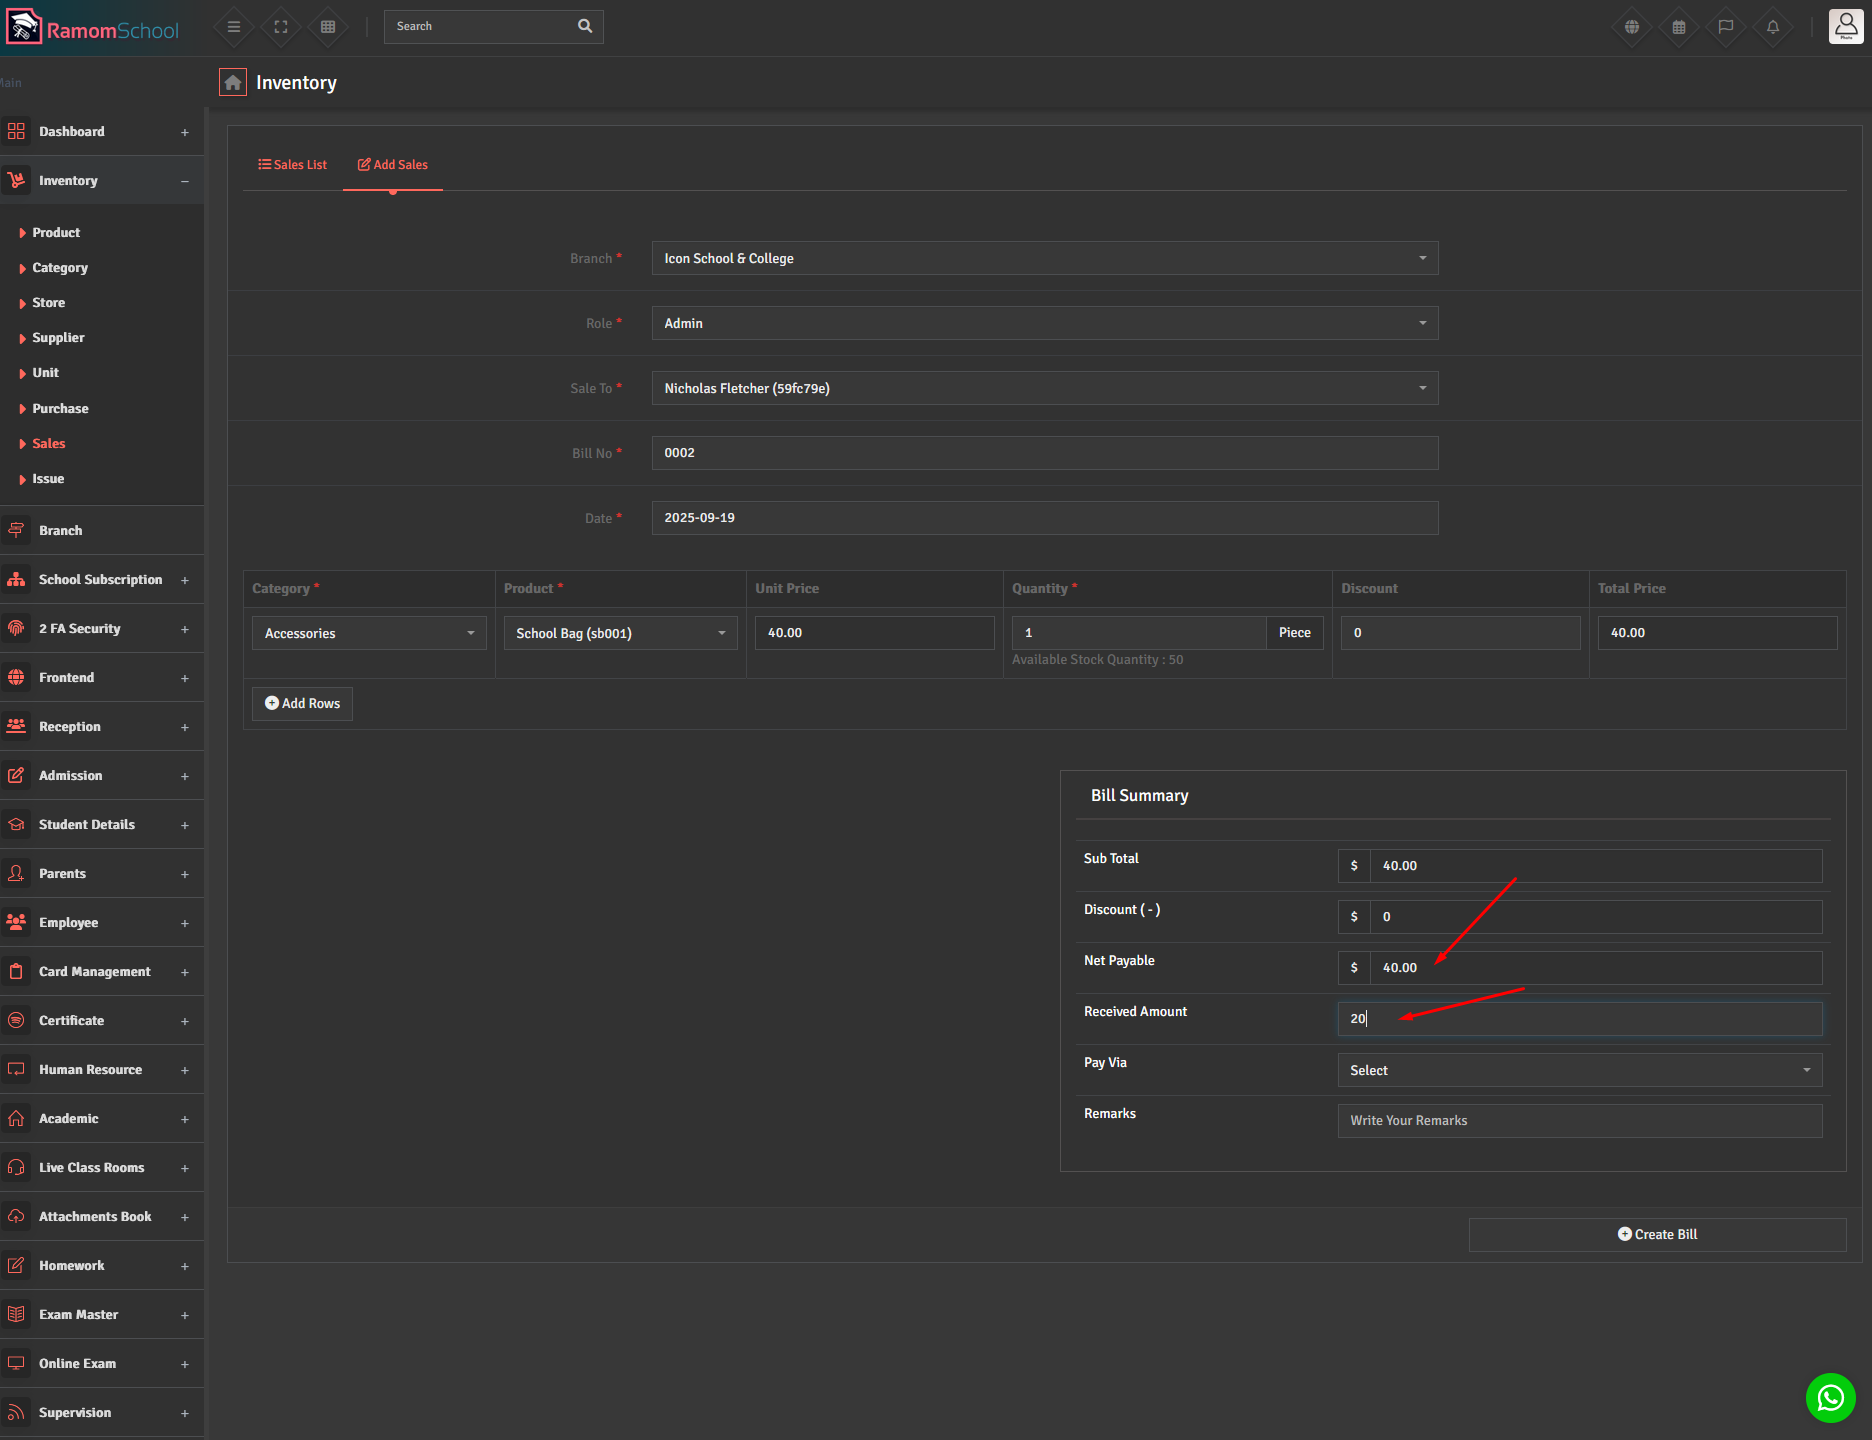Click the Branch signpost icon in sidebar
Viewport: 1872px width, 1440px height.
[16, 530]
